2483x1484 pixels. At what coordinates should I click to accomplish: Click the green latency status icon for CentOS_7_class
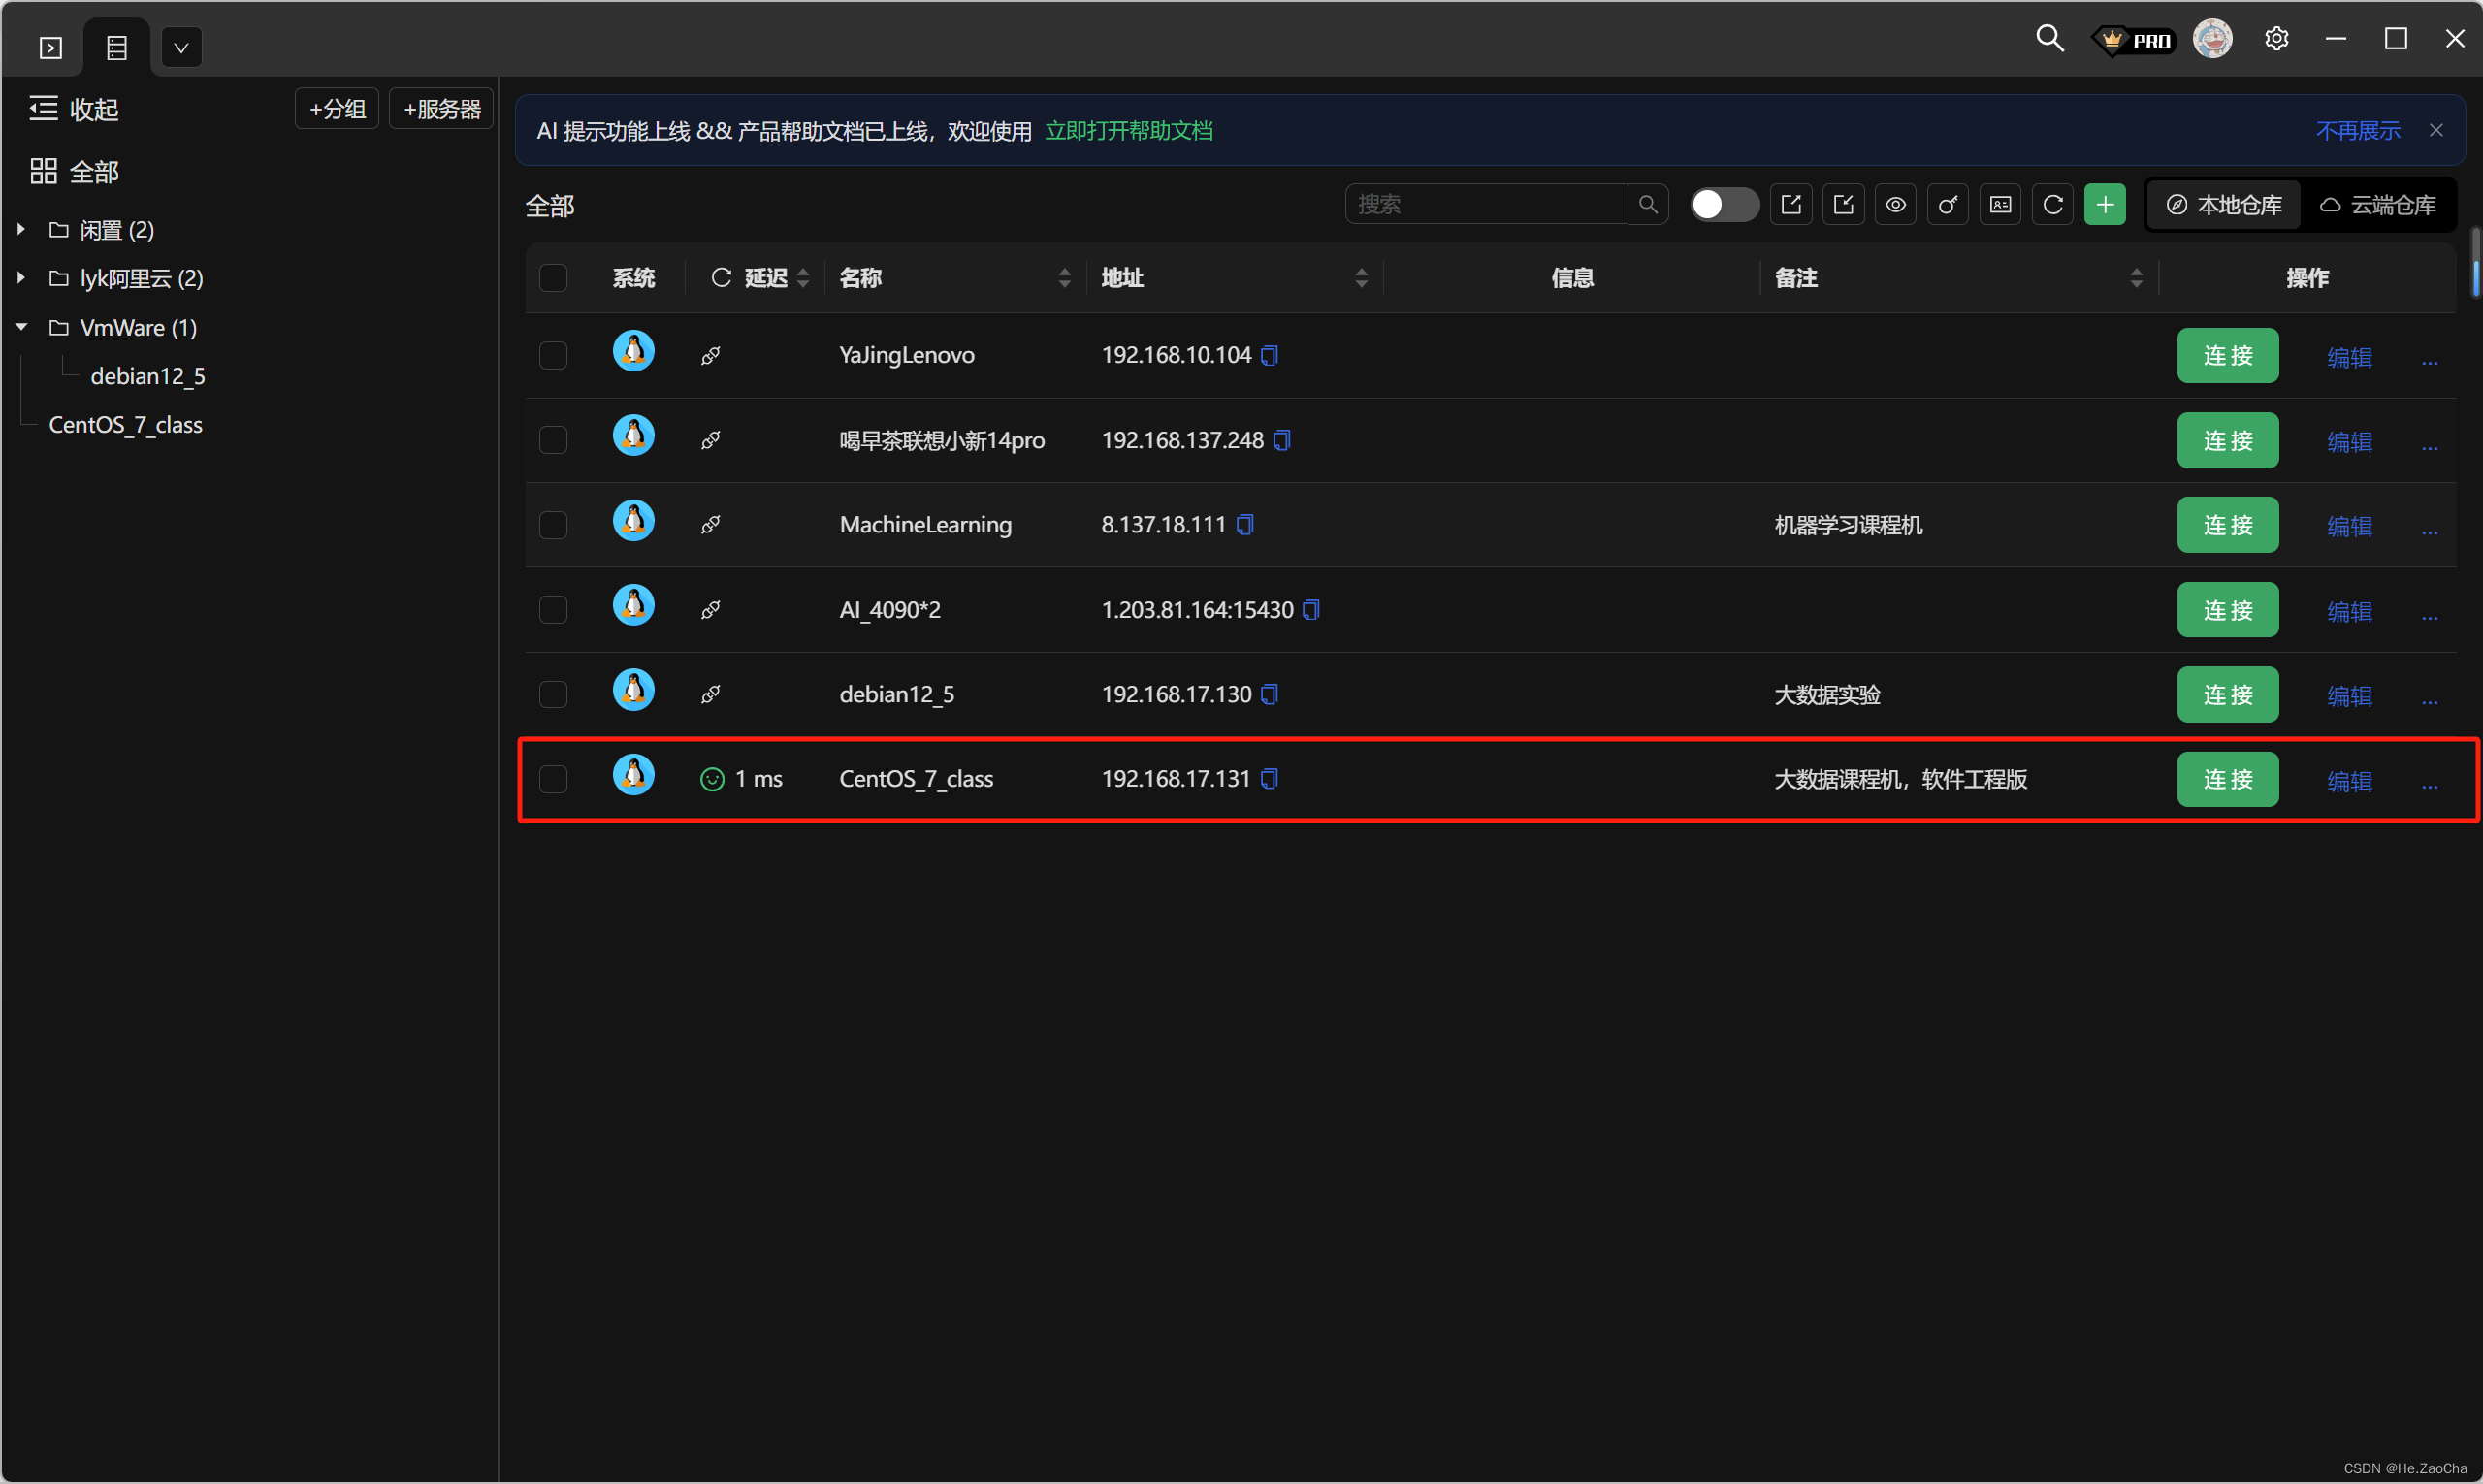coord(711,779)
